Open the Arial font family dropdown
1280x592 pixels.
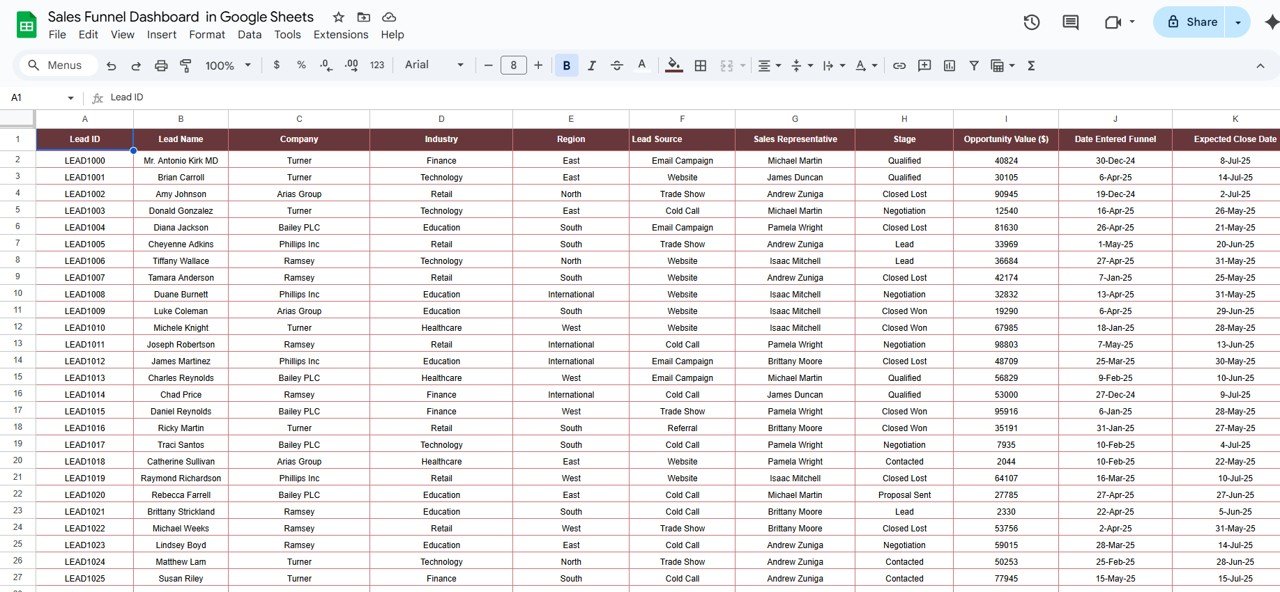point(434,65)
